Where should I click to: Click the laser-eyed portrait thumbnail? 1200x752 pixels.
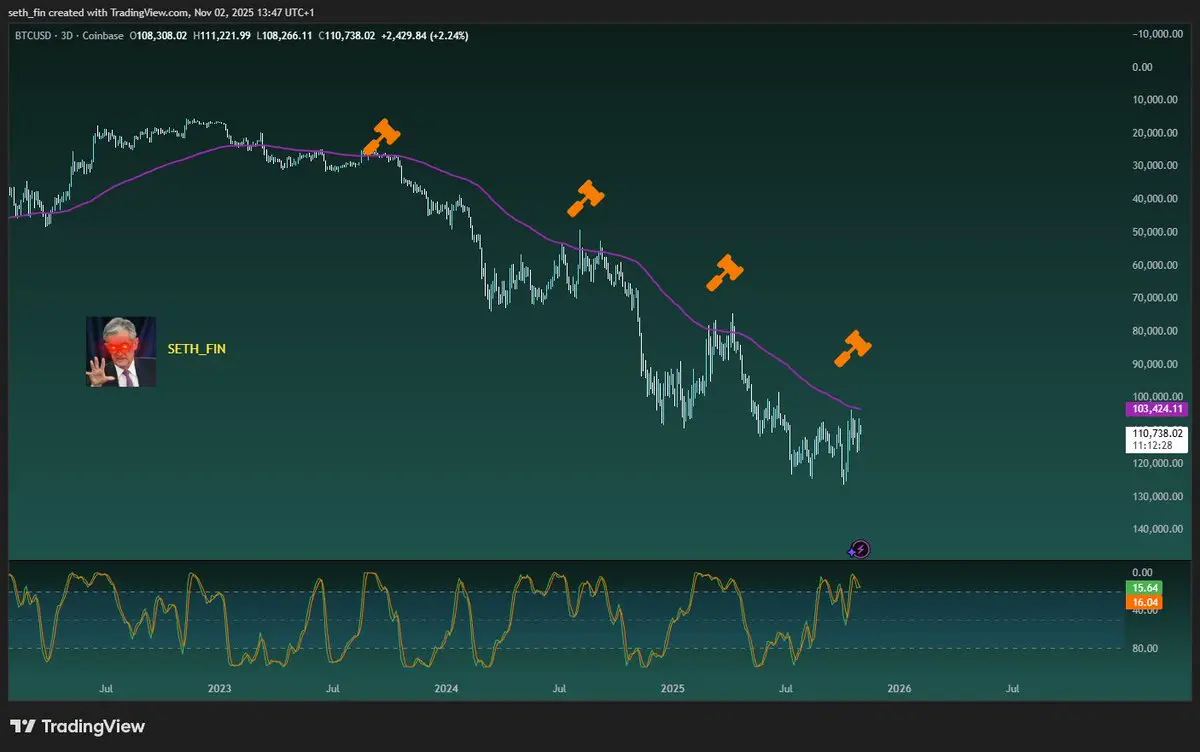point(121,351)
